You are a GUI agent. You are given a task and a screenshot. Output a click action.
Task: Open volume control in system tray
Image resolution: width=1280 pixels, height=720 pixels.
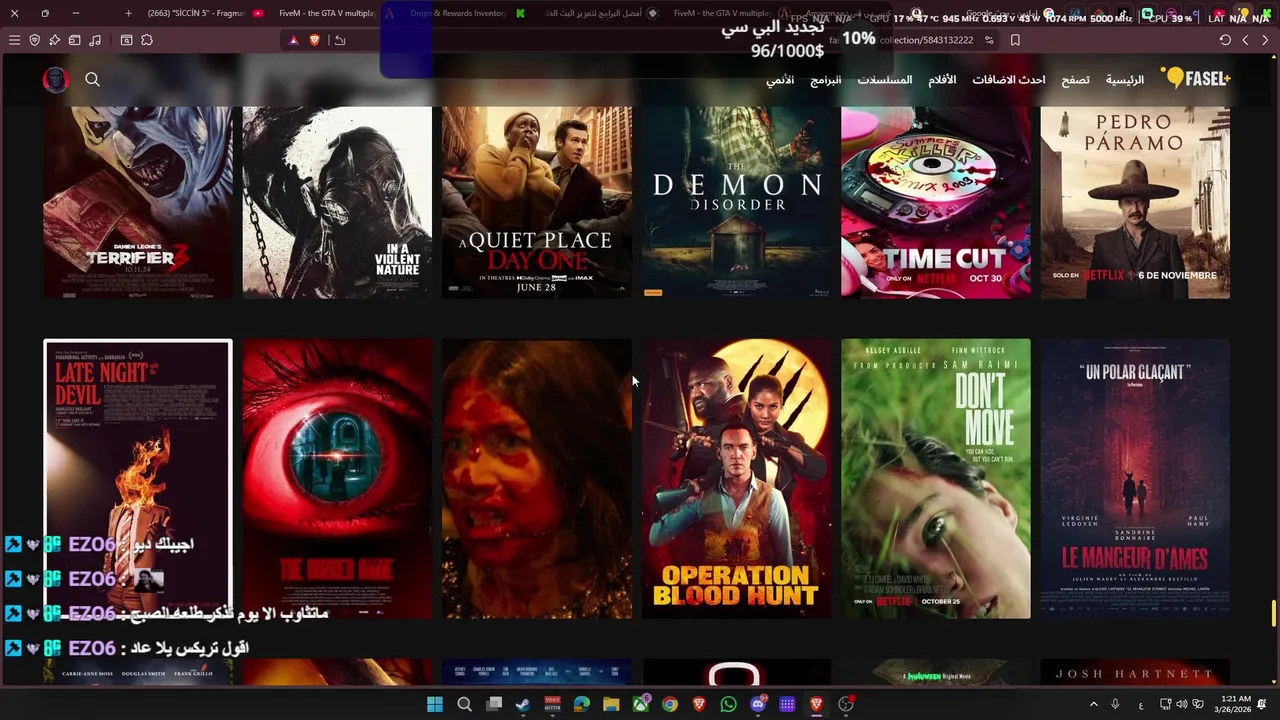pos(1182,704)
